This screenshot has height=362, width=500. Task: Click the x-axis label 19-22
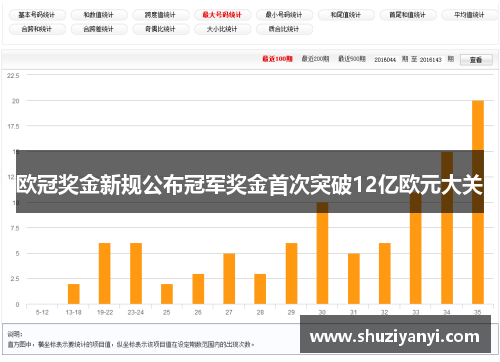(x=105, y=313)
